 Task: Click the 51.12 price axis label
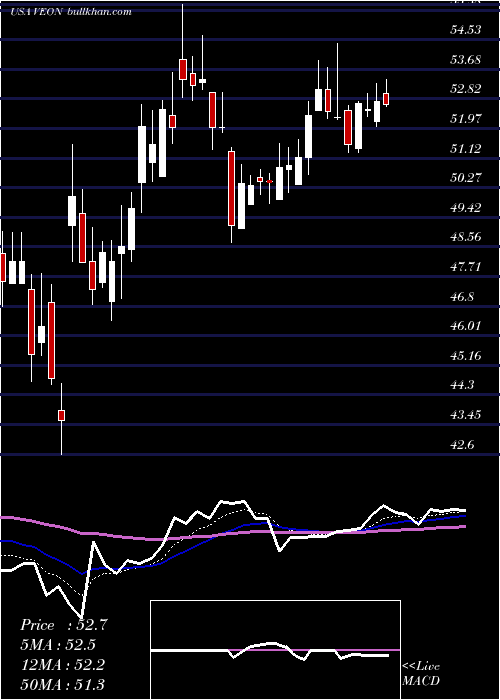point(466,148)
